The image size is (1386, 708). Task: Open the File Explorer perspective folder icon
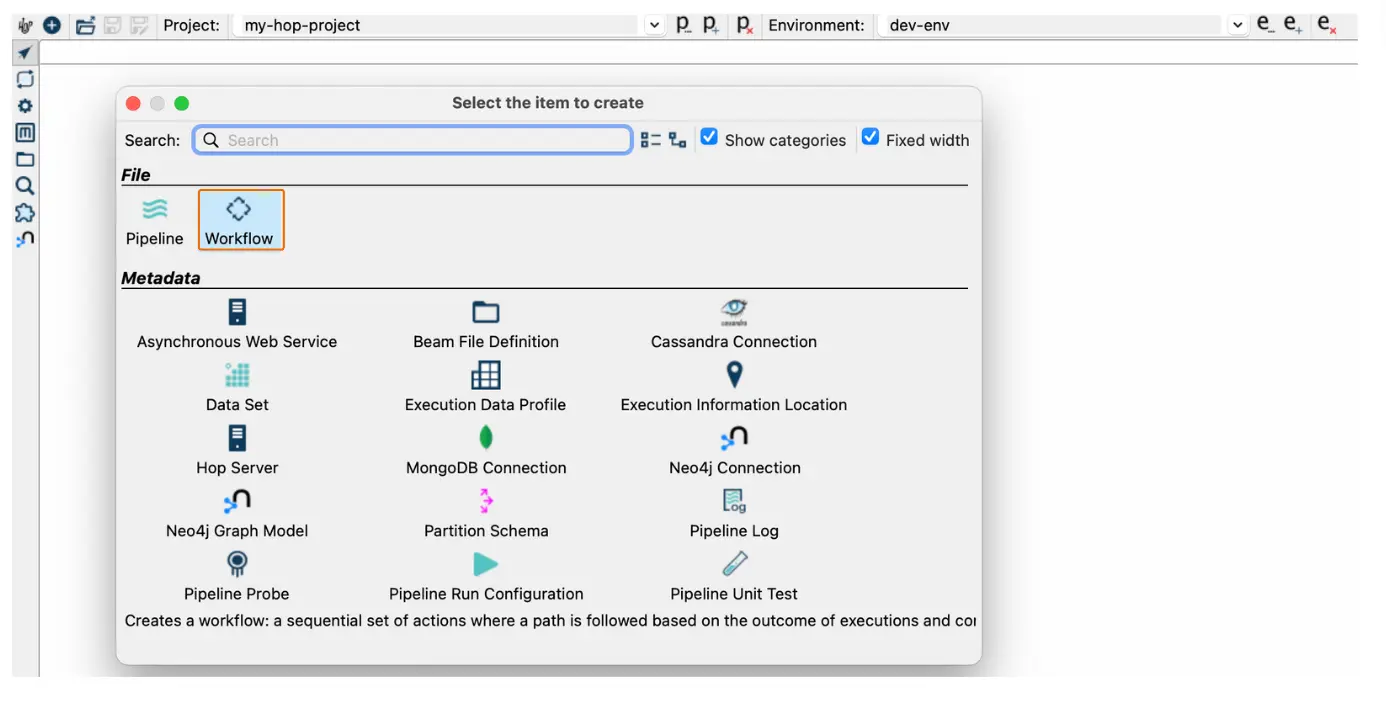tap(25, 159)
